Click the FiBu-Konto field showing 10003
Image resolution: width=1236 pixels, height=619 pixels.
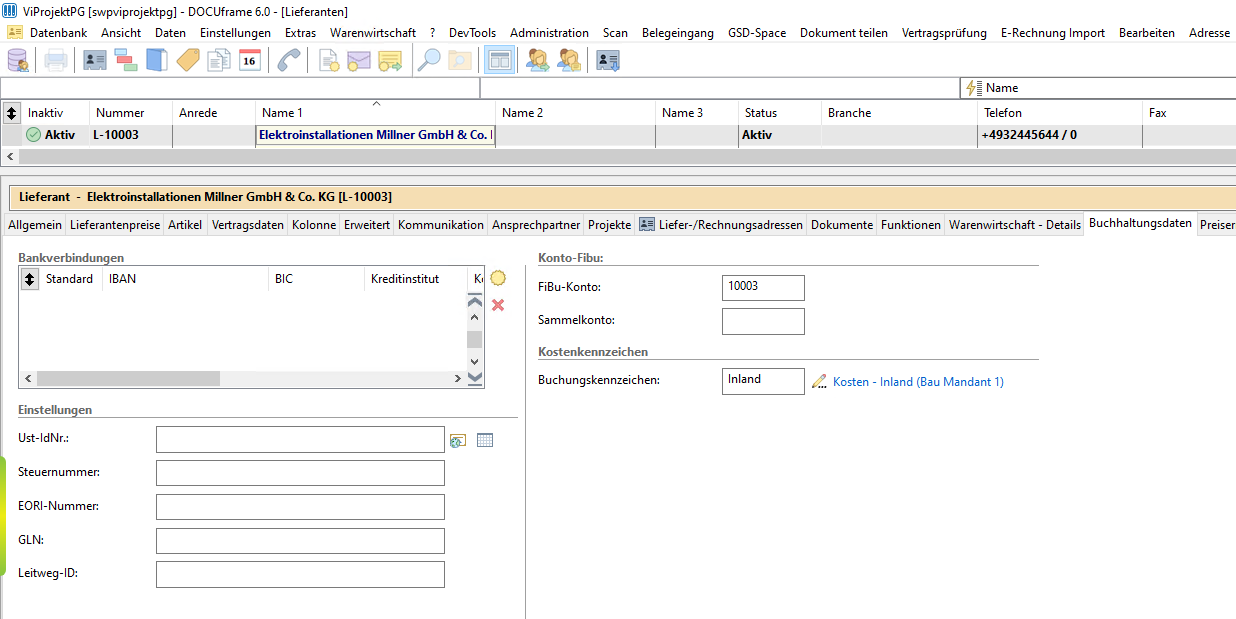763,287
